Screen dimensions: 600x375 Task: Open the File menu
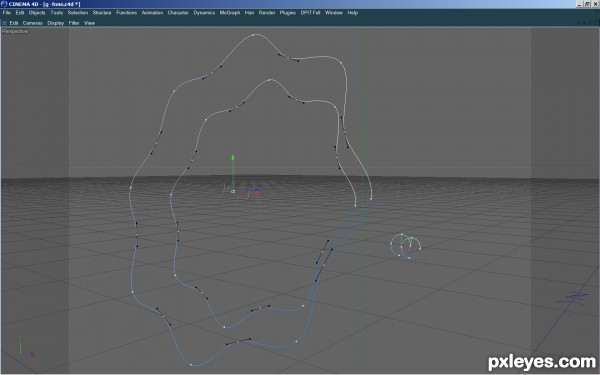click(x=7, y=13)
